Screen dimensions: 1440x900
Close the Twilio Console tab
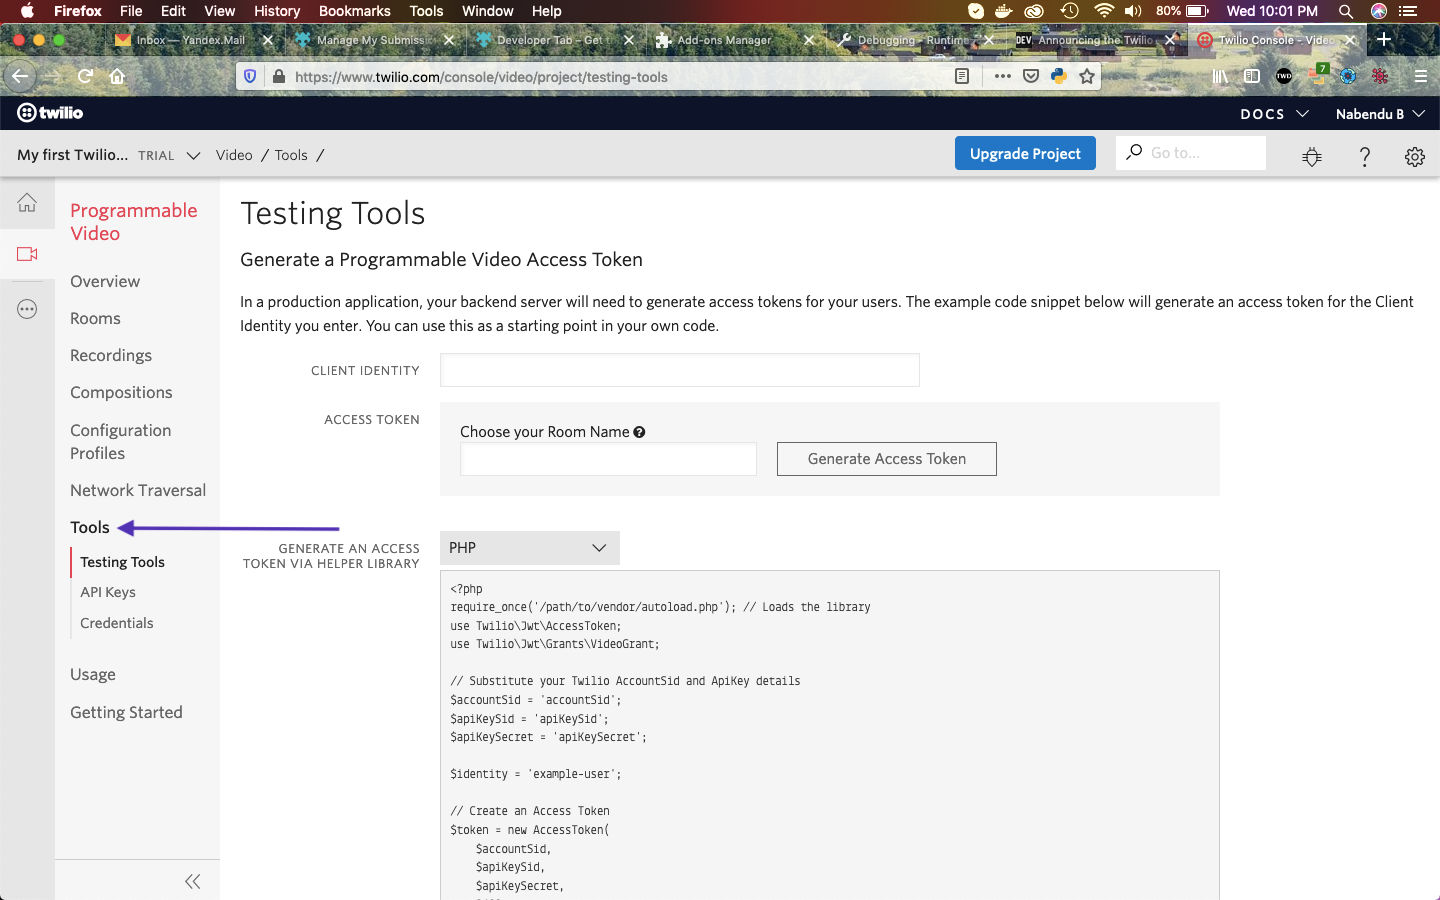[1350, 40]
